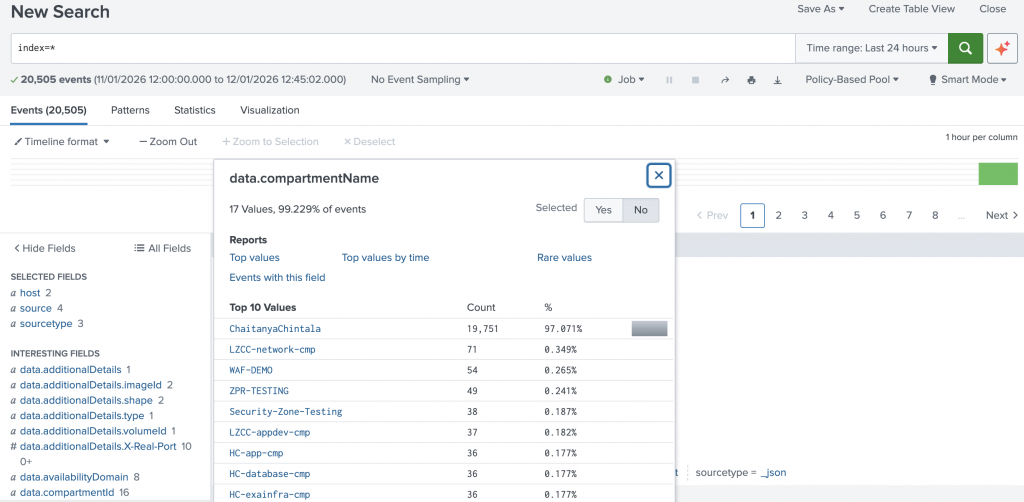This screenshot has width=1024, height=502.
Task: Switch to the Patterns tab
Action: [130, 110]
